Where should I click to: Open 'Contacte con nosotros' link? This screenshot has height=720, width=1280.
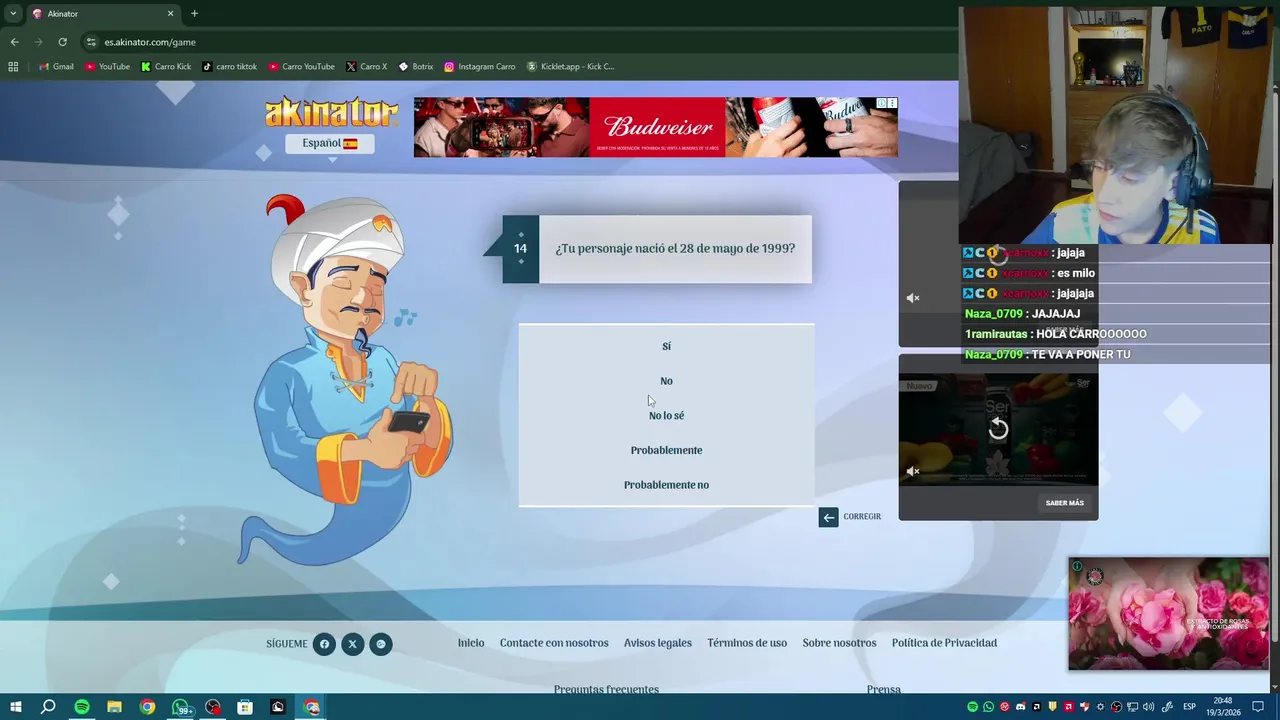pos(554,643)
